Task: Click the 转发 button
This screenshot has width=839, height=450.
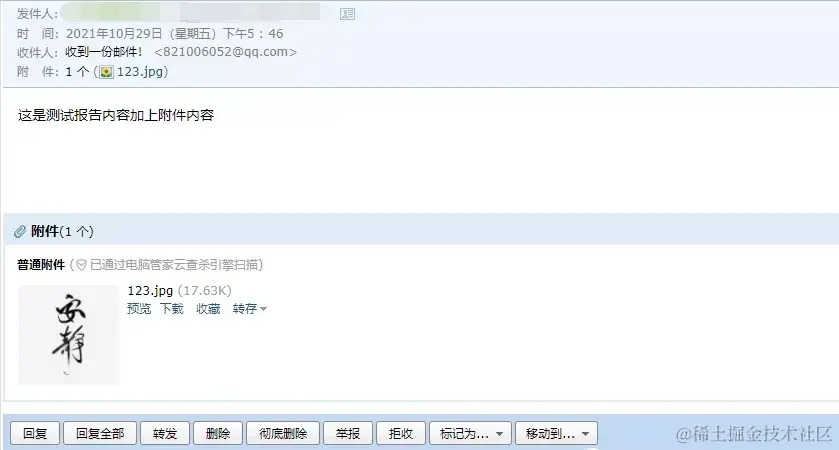Action: [x=165, y=433]
